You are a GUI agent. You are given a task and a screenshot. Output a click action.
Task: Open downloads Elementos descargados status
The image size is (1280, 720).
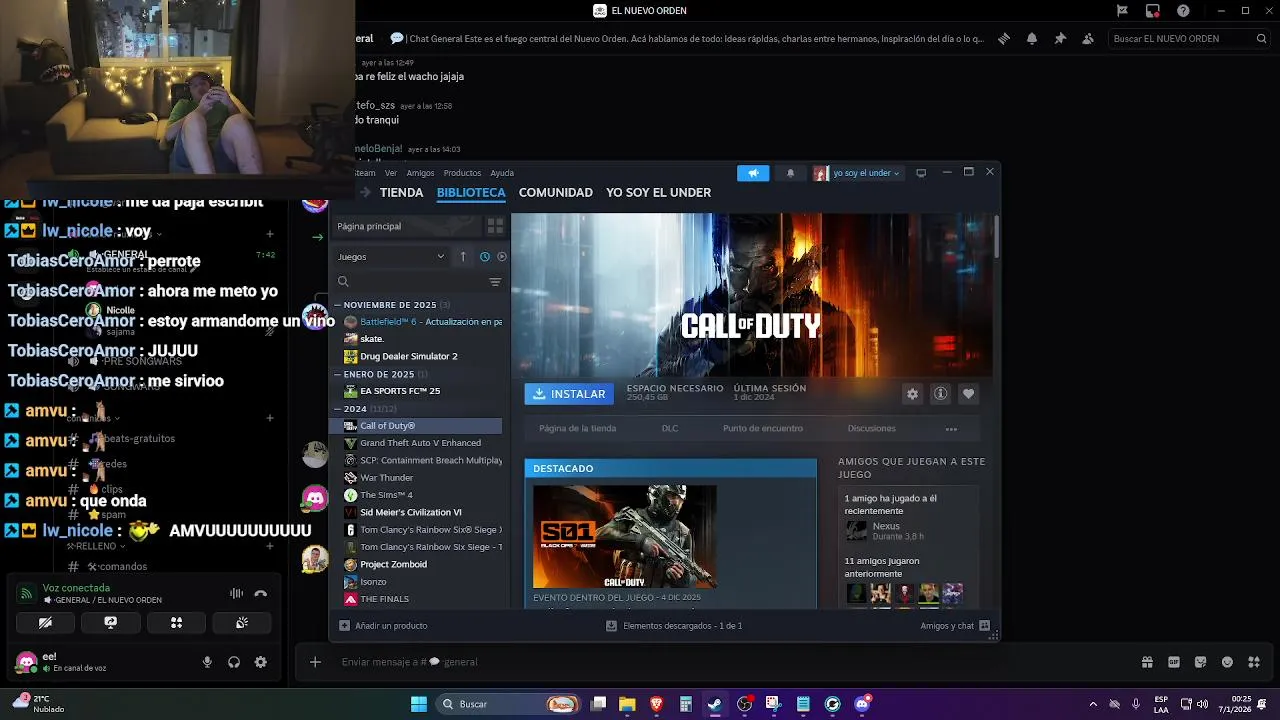(x=674, y=626)
